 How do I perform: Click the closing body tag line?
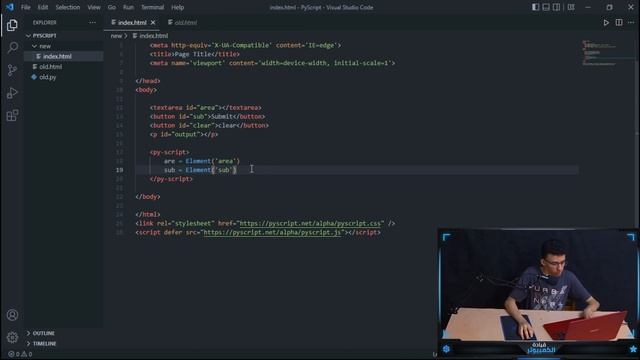(x=148, y=197)
